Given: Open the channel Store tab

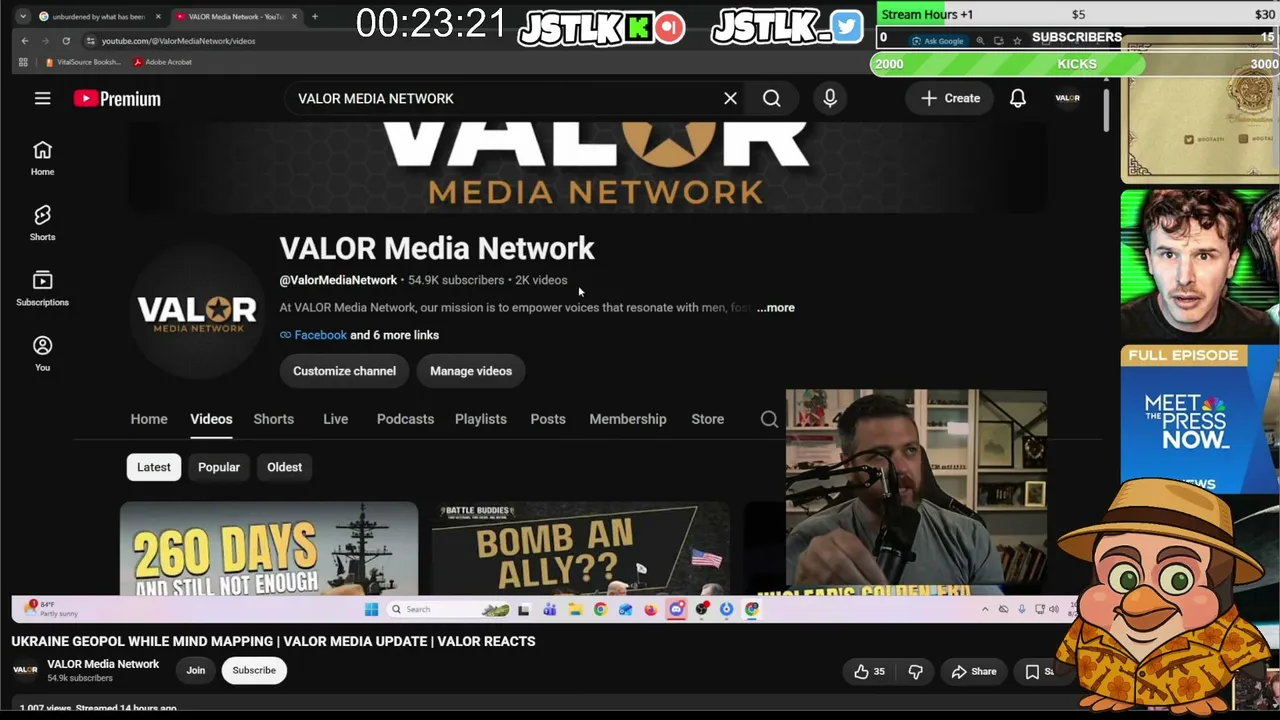Looking at the screenshot, I should [708, 419].
